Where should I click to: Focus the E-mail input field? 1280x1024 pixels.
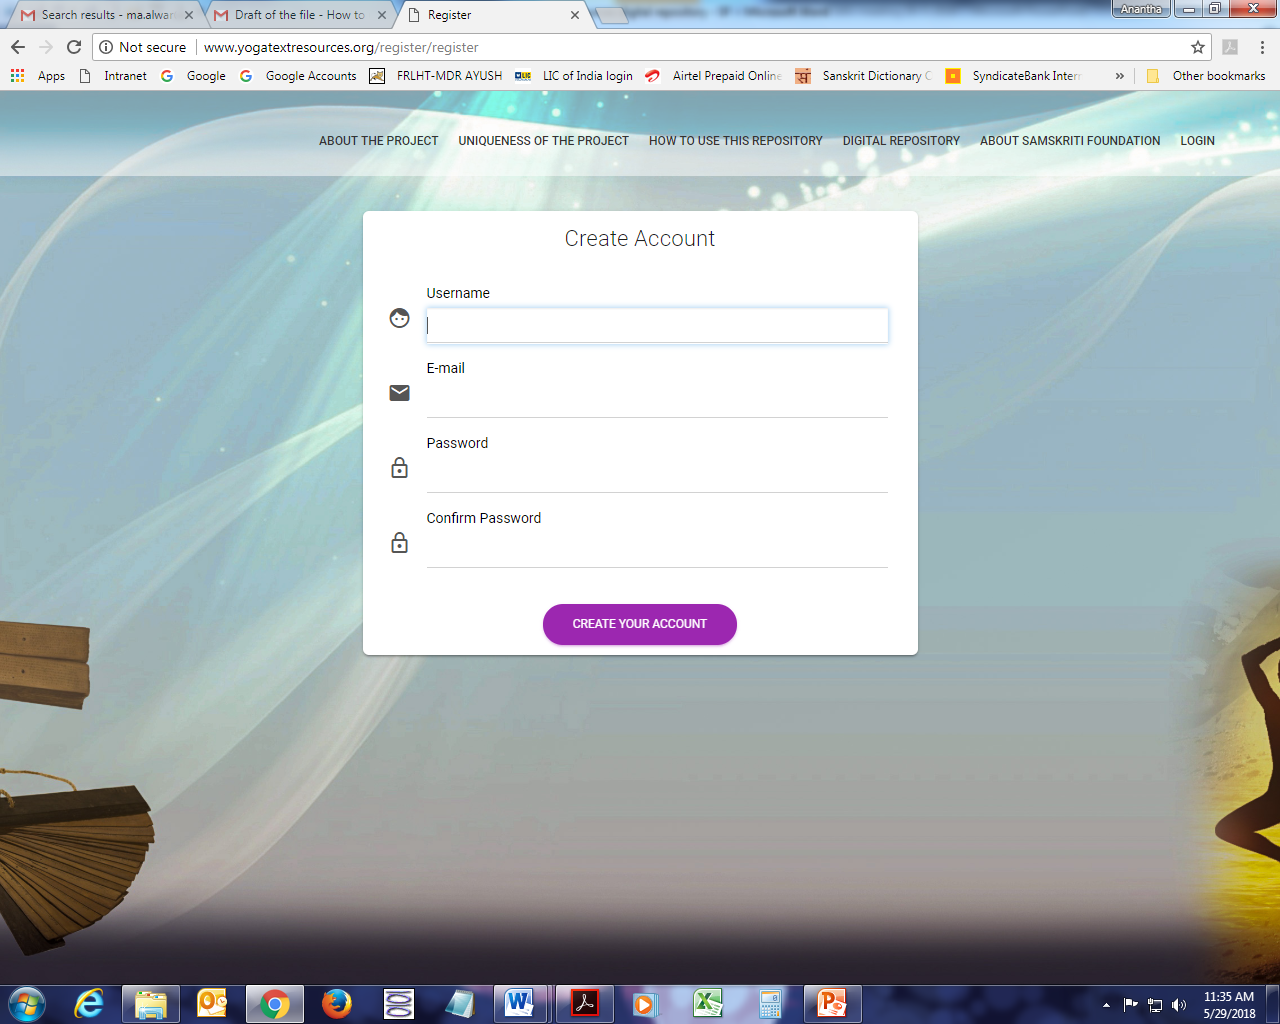click(x=657, y=399)
